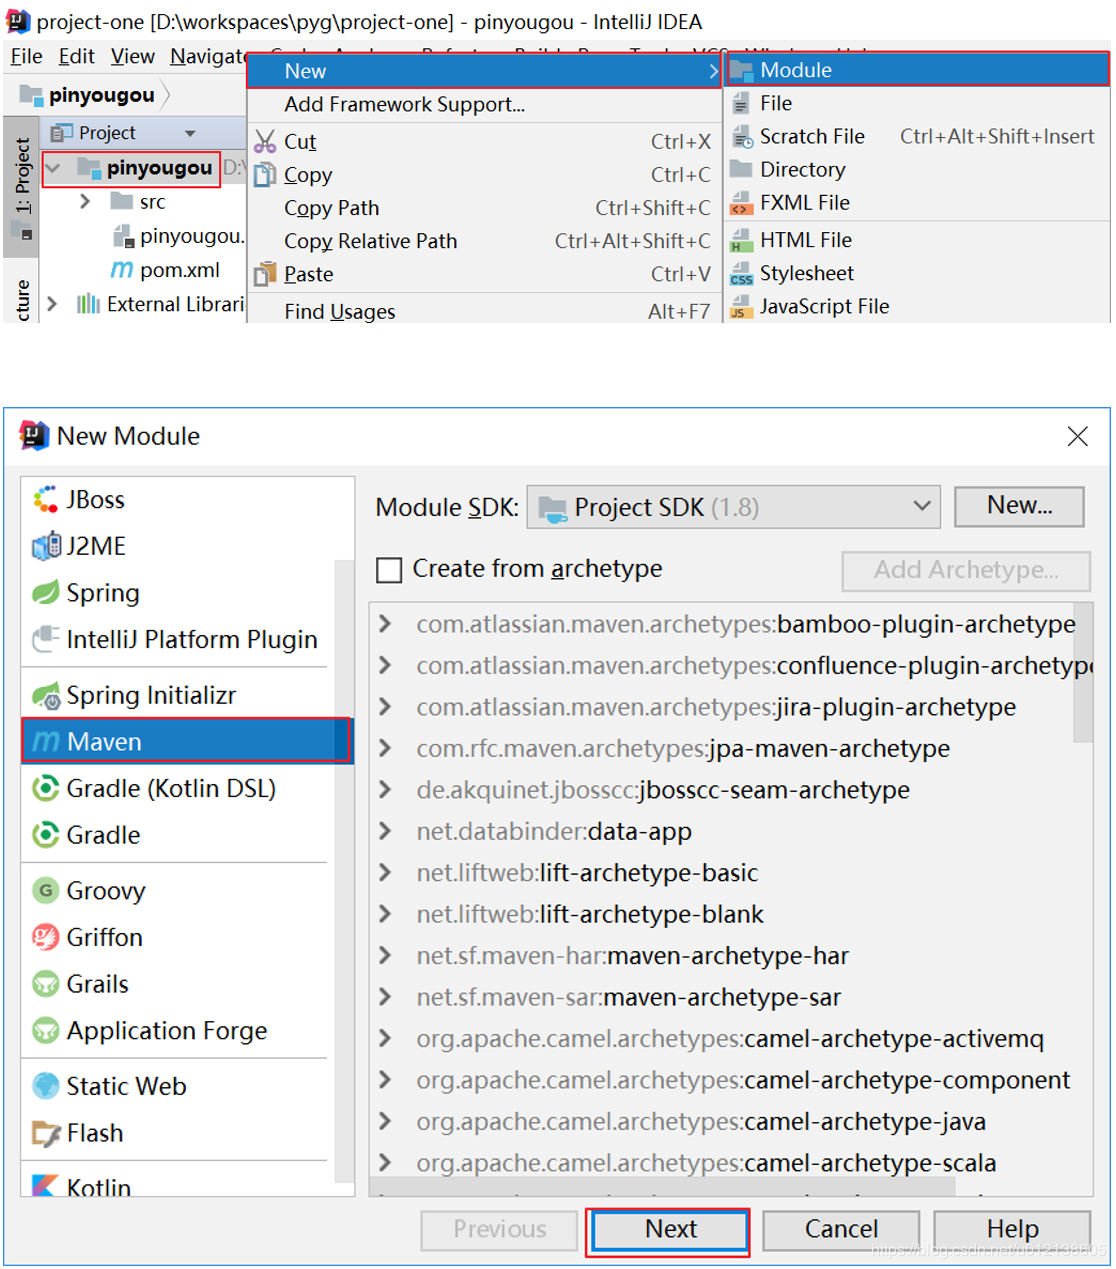Choose Module from the New submenu
The height and width of the screenshot is (1269, 1116).
(795, 70)
